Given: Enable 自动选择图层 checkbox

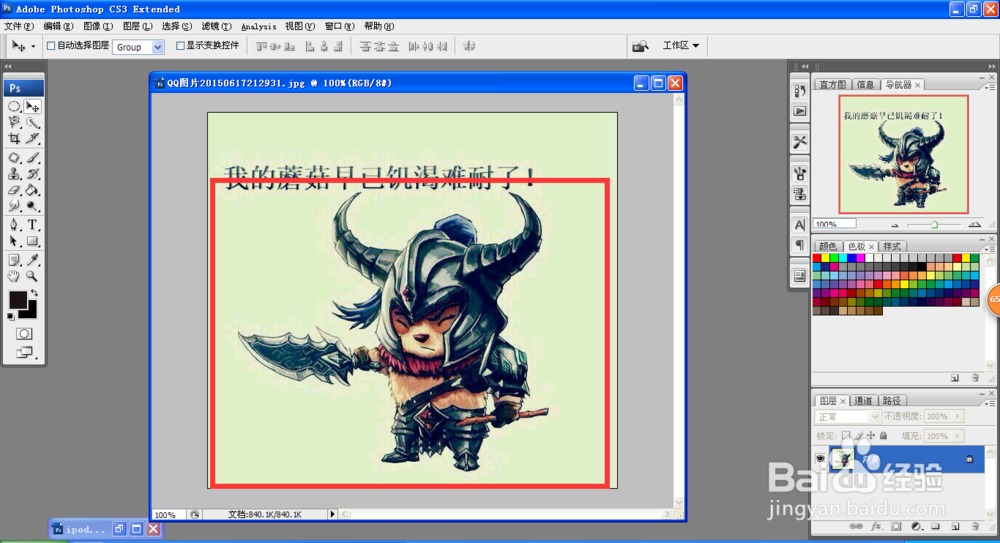Looking at the screenshot, I should click(x=51, y=46).
